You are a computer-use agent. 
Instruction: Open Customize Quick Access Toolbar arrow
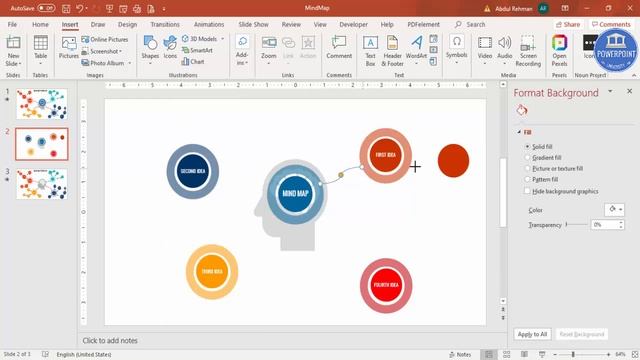(164, 8)
